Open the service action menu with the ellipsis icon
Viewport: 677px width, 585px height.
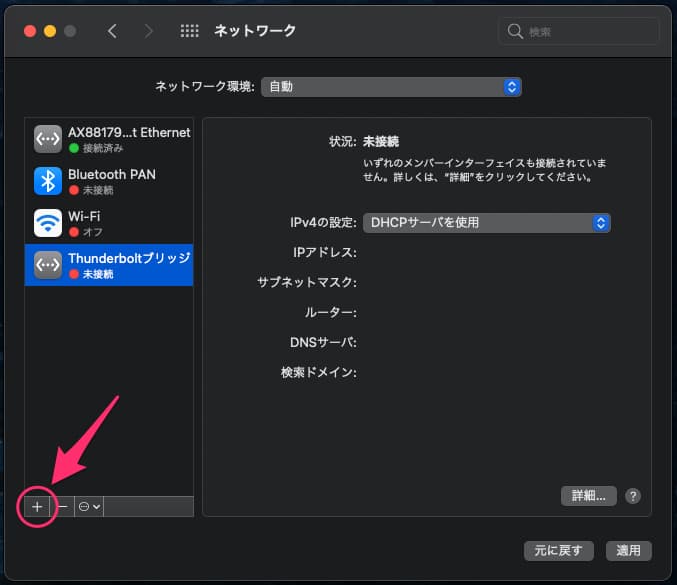click(x=88, y=507)
